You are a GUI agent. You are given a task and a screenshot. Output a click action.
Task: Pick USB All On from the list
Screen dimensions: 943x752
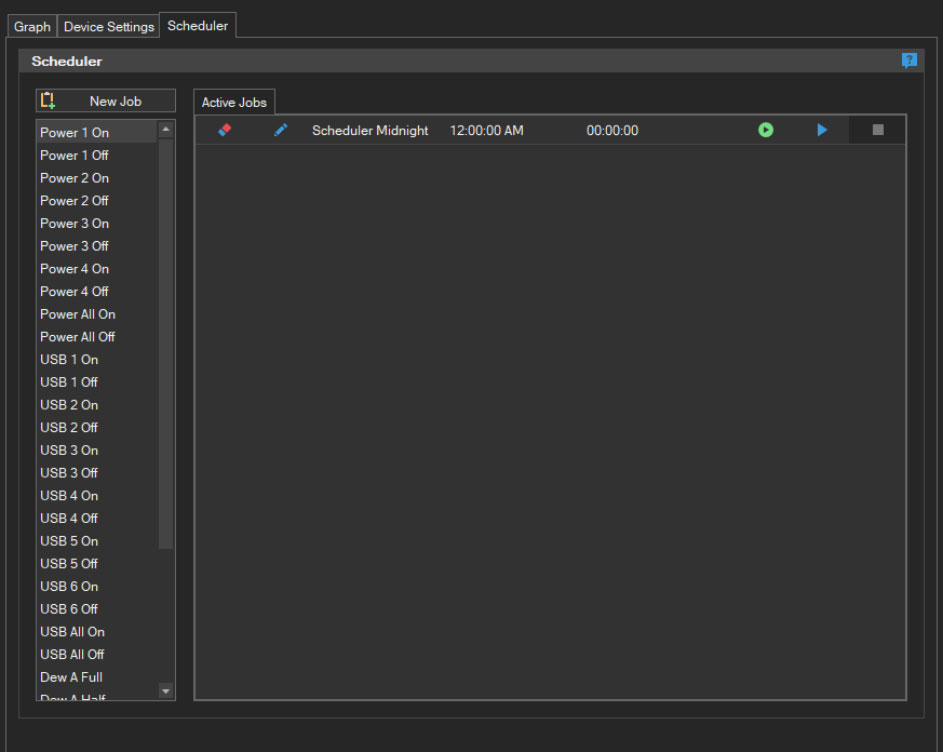[97, 632]
